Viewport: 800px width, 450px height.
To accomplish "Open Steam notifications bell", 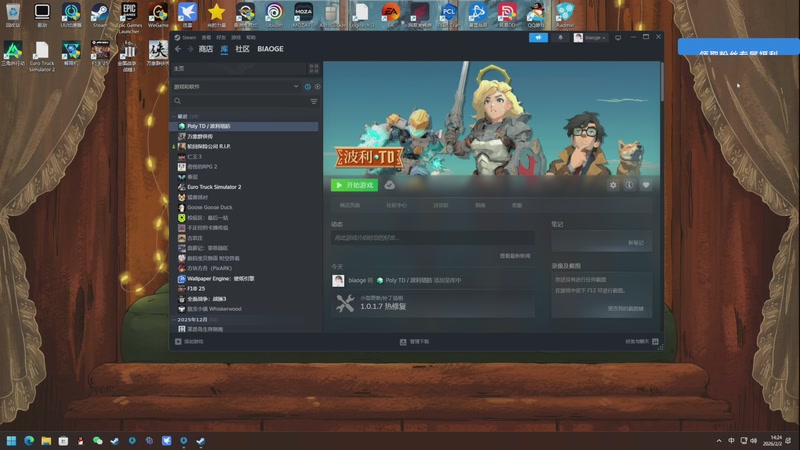I will (x=560, y=38).
